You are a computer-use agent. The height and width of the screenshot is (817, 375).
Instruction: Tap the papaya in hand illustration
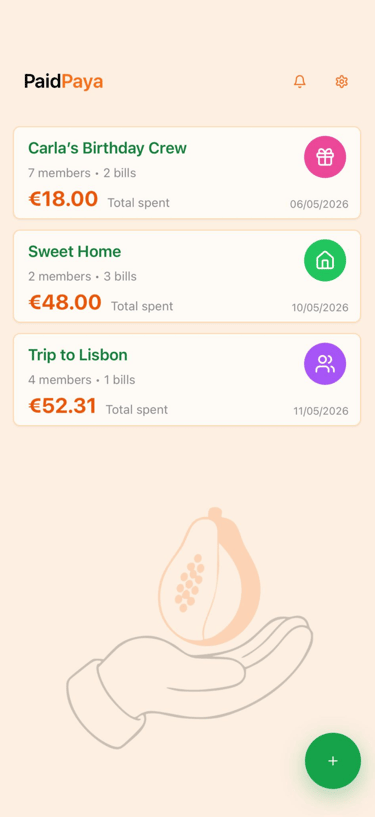tap(190, 628)
